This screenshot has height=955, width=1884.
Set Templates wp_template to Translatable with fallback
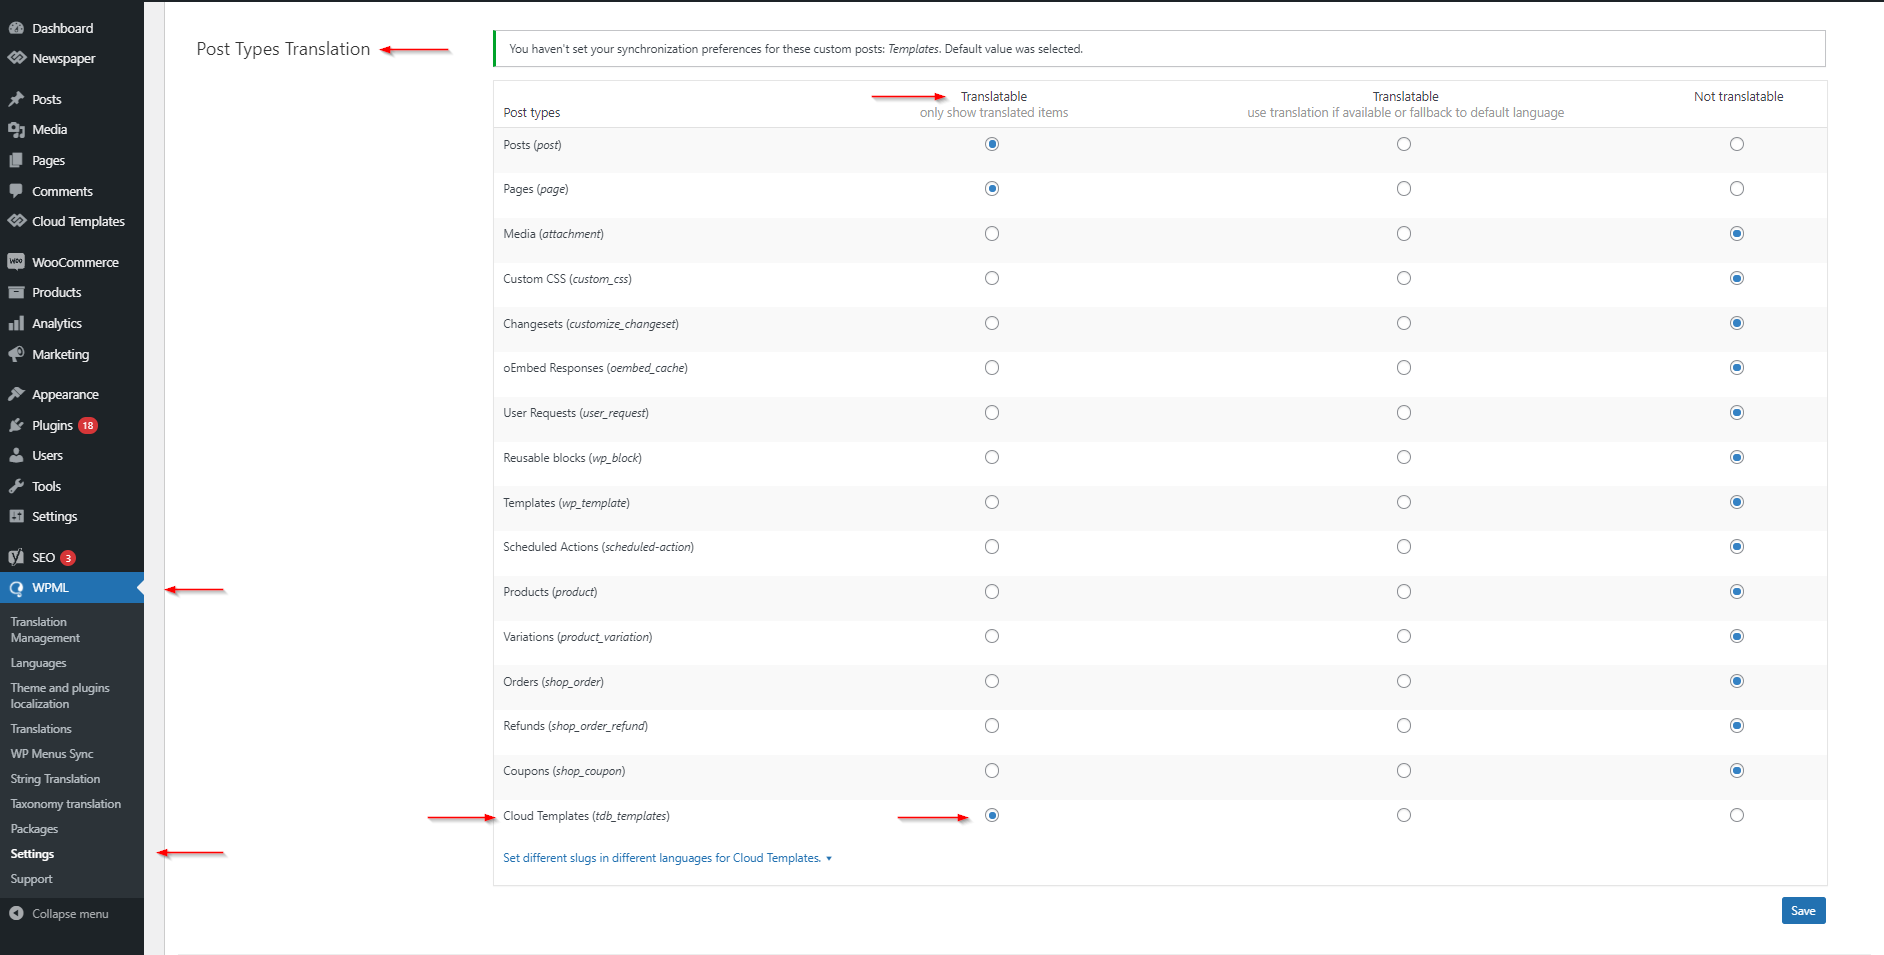(1404, 502)
